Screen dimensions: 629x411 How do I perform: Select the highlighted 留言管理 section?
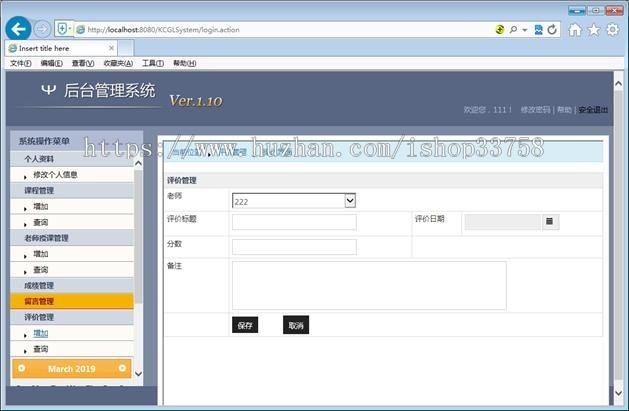[72, 301]
